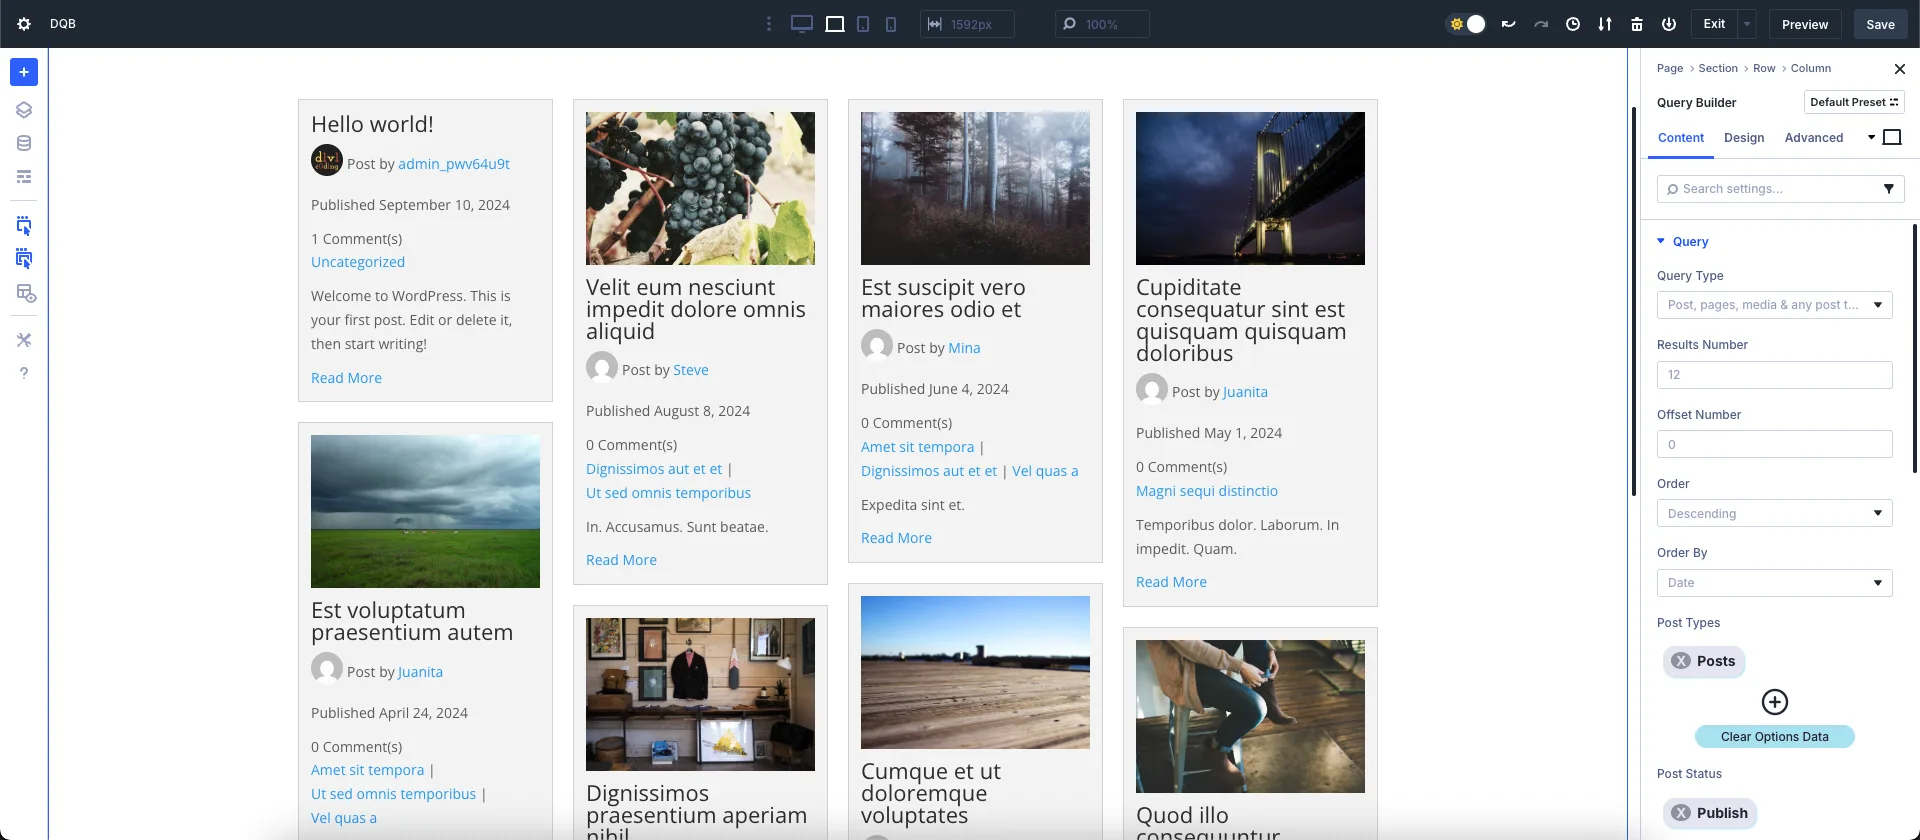This screenshot has width=1920, height=840.
Task: Open the editing history clock icon
Action: pyautogui.click(x=1573, y=24)
